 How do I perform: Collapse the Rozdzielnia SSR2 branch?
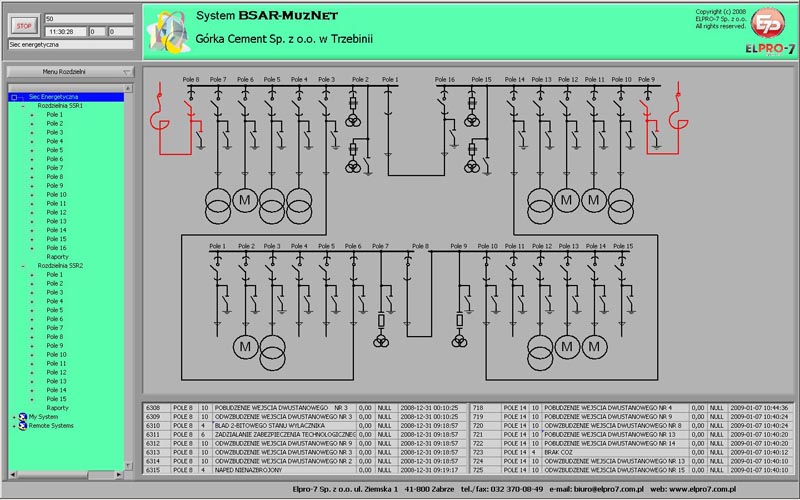pyautogui.click(x=23, y=266)
